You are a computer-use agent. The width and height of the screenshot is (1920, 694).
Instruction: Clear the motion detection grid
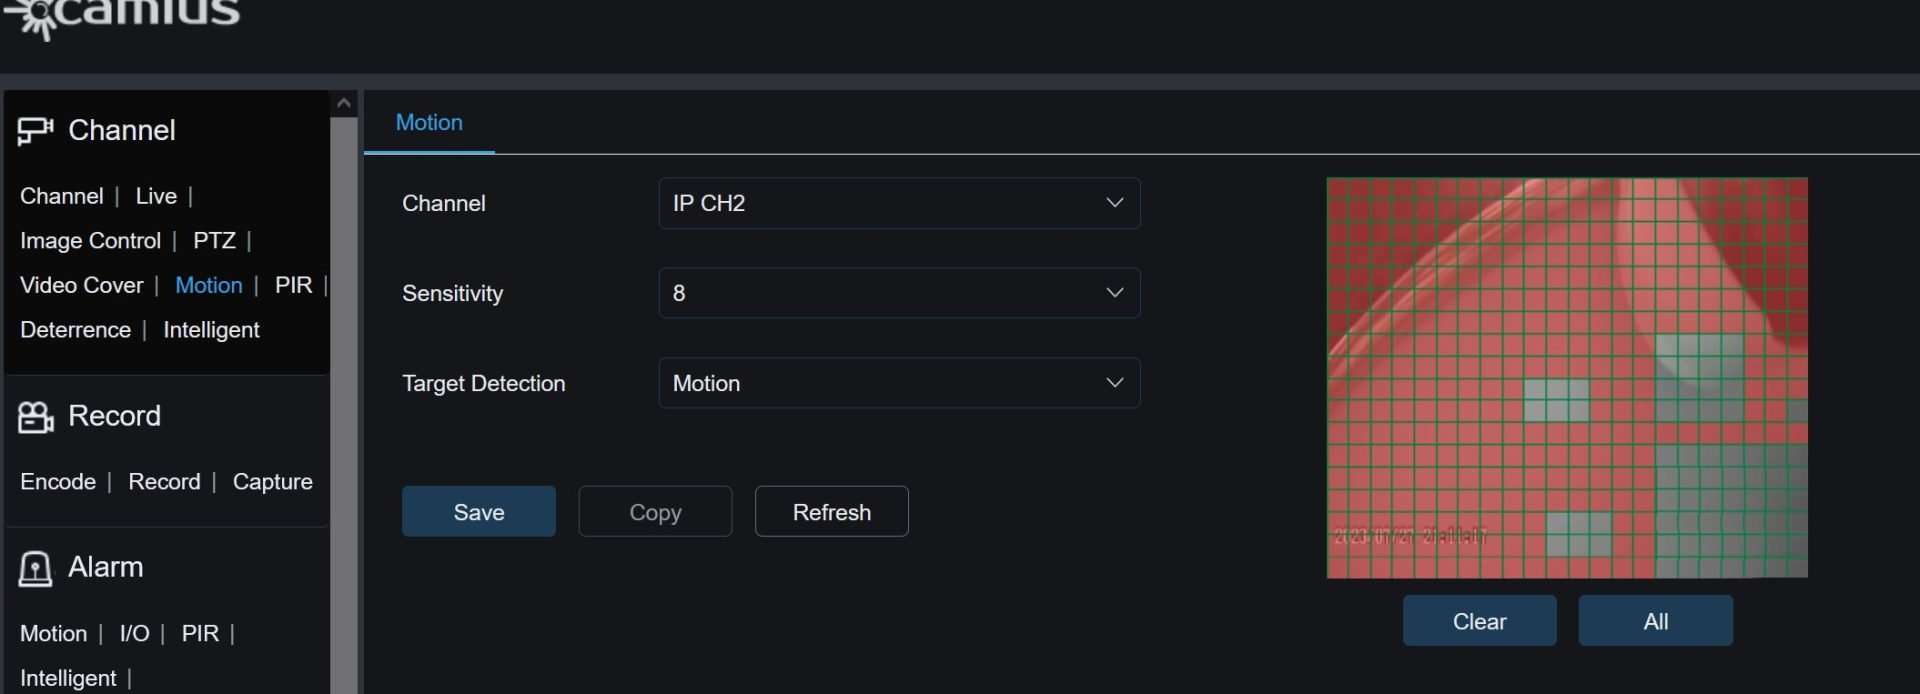click(1479, 620)
